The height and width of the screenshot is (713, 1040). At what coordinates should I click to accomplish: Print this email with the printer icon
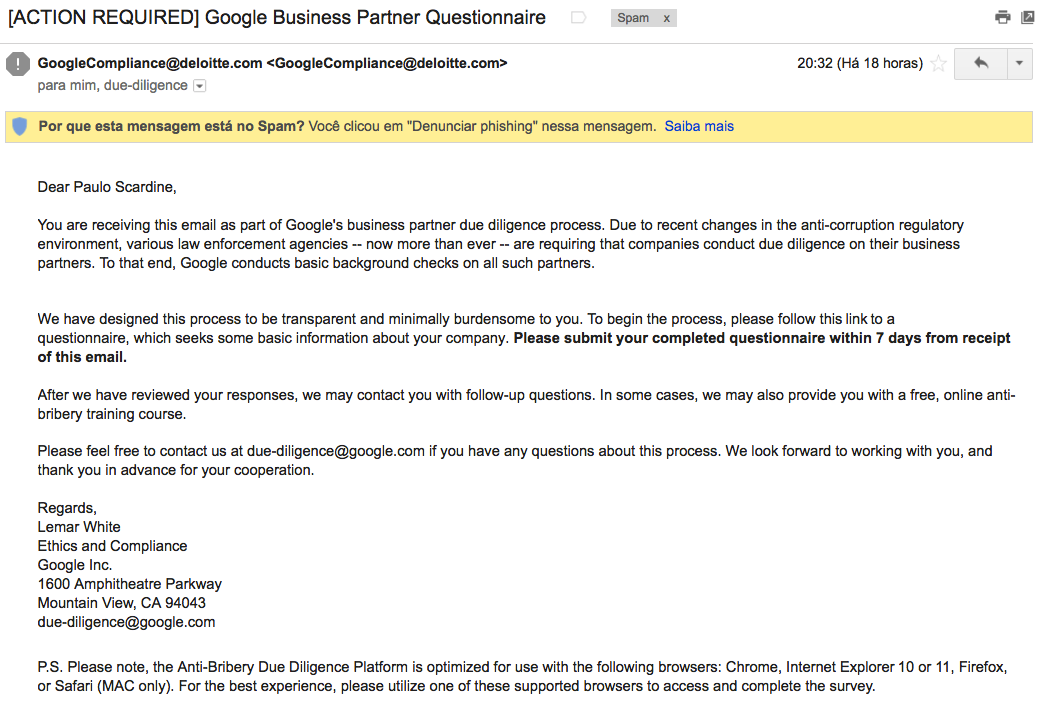1002,17
